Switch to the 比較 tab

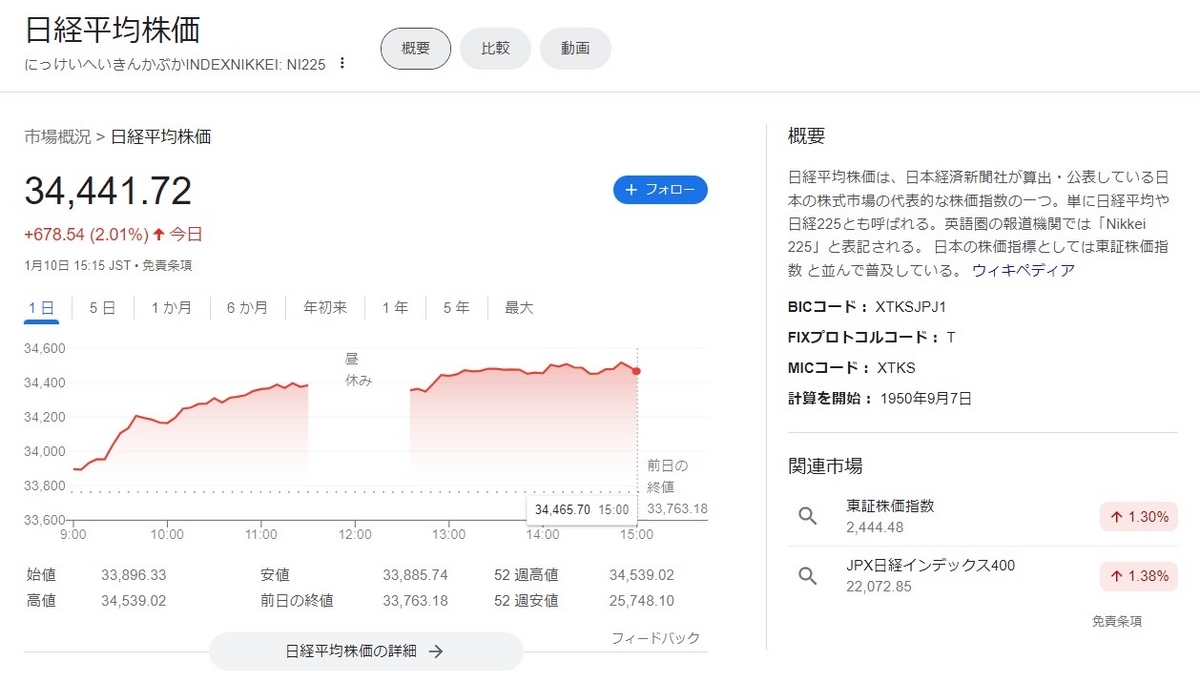tap(496, 48)
